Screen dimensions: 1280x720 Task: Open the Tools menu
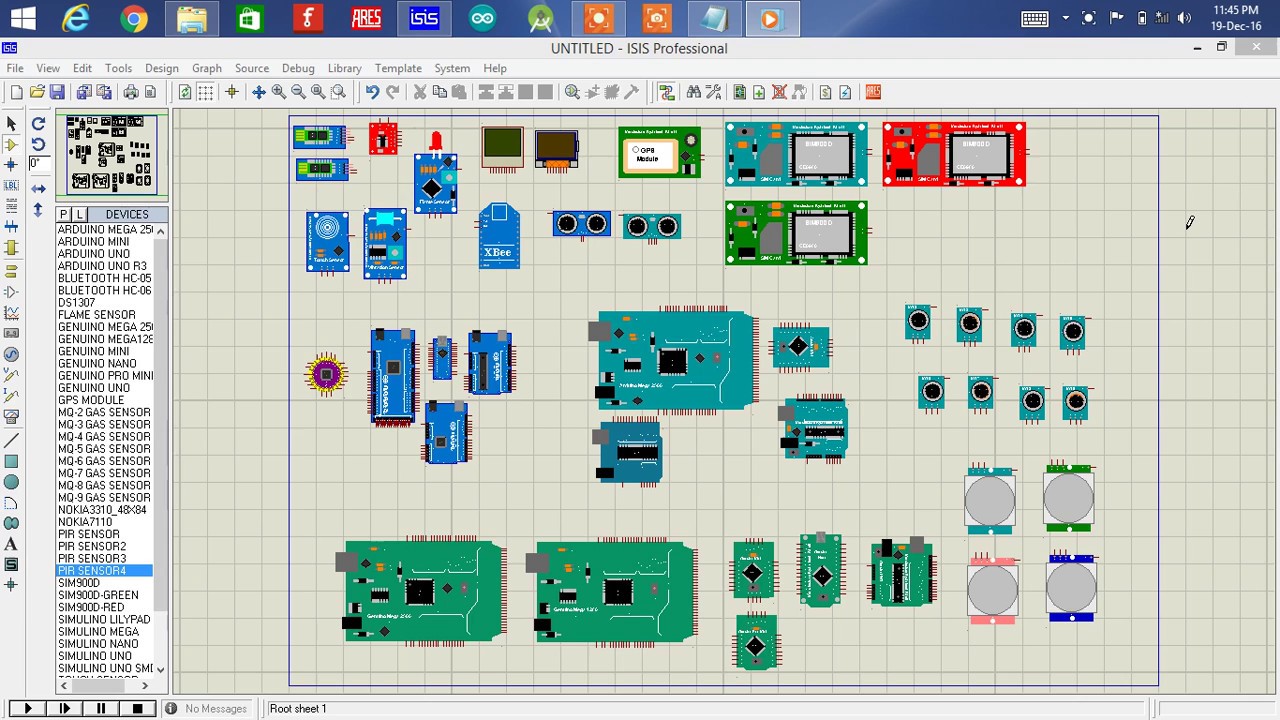pyautogui.click(x=118, y=68)
